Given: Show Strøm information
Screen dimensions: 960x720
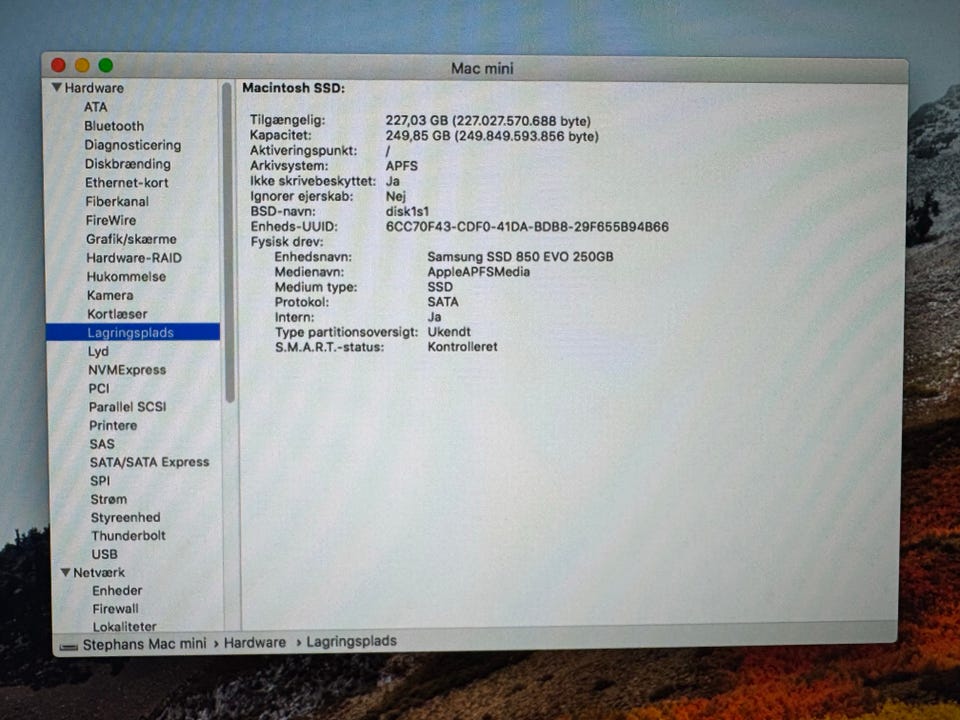Looking at the screenshot, I should click(x=108, y=499).
